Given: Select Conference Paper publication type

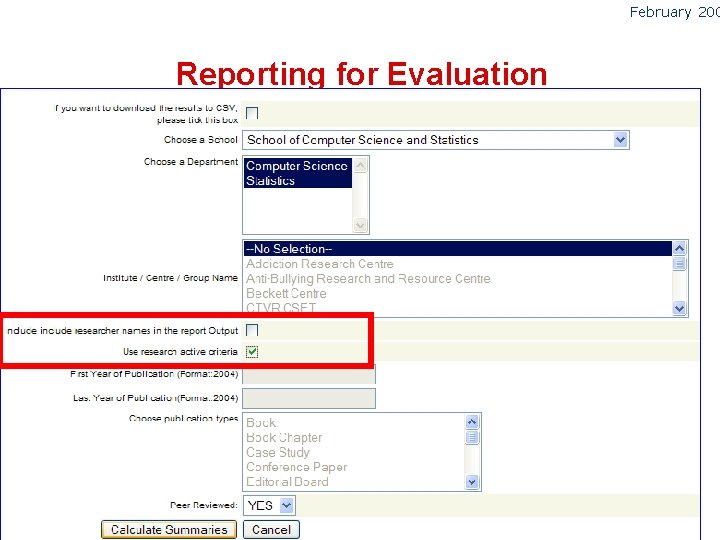Looking at the screenshot, I should [354, 467].
